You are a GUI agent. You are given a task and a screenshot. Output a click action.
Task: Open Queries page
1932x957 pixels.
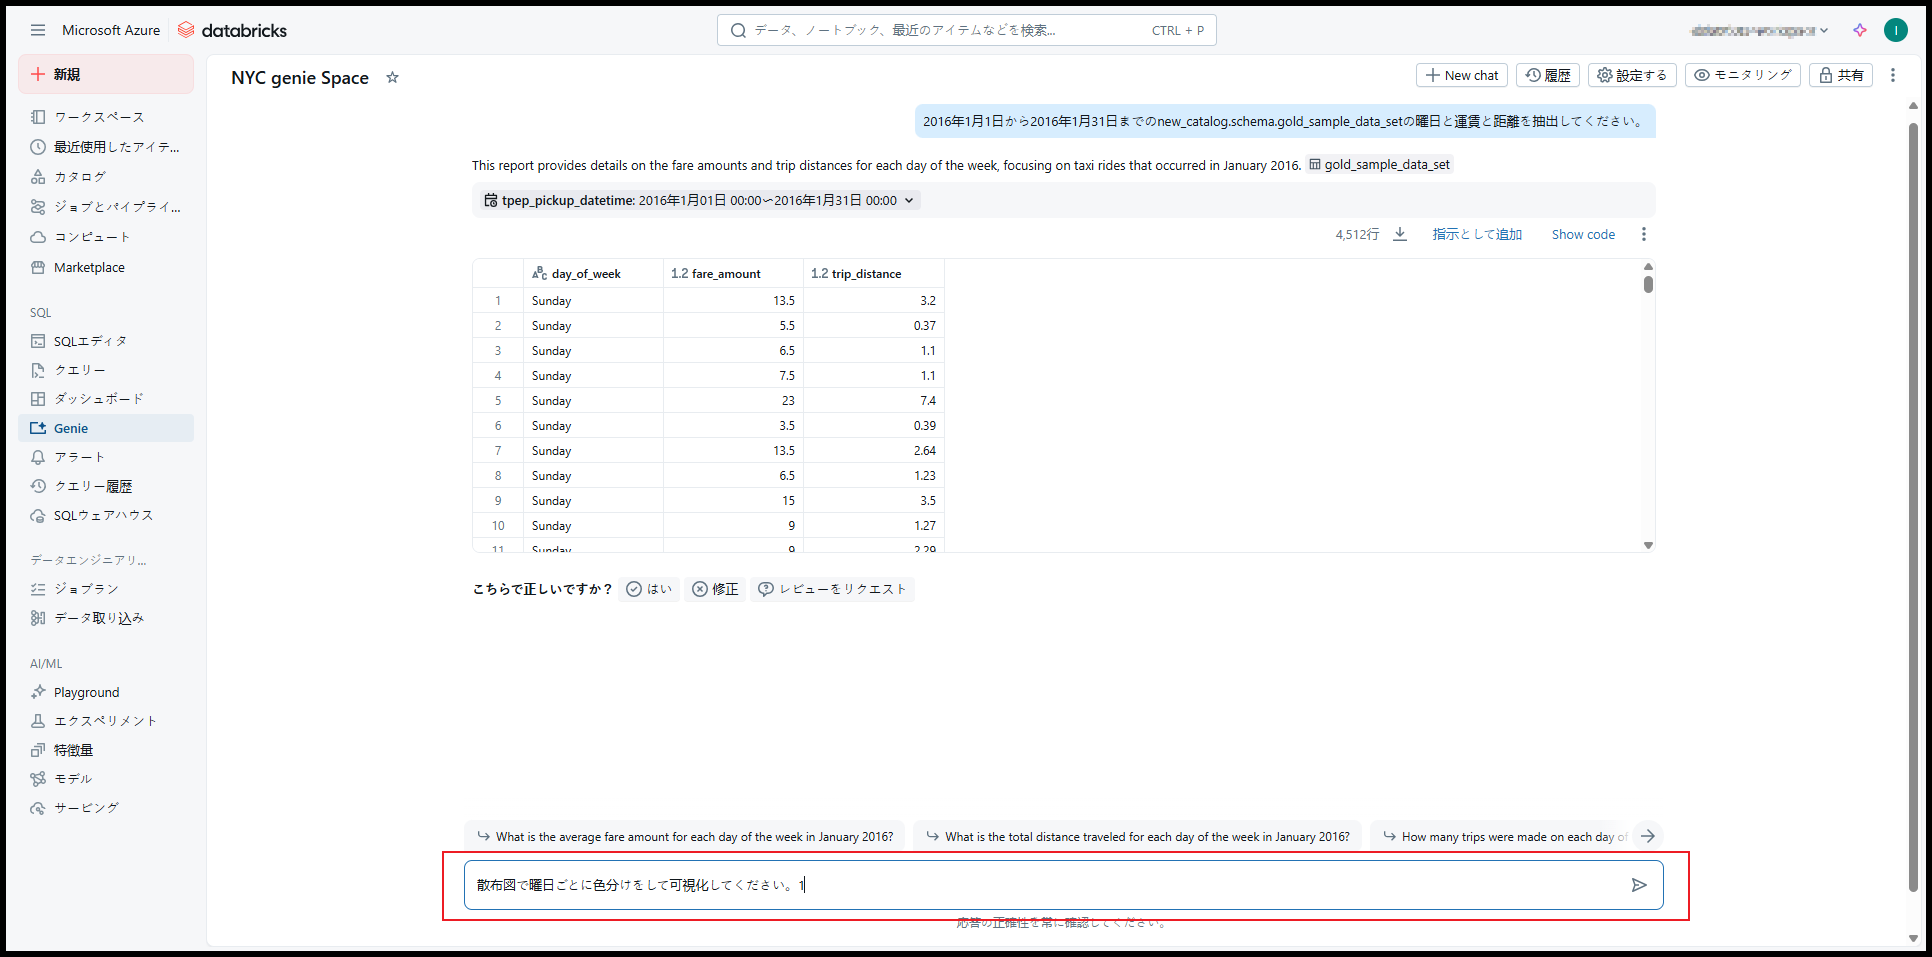click(x=106, y=370)
